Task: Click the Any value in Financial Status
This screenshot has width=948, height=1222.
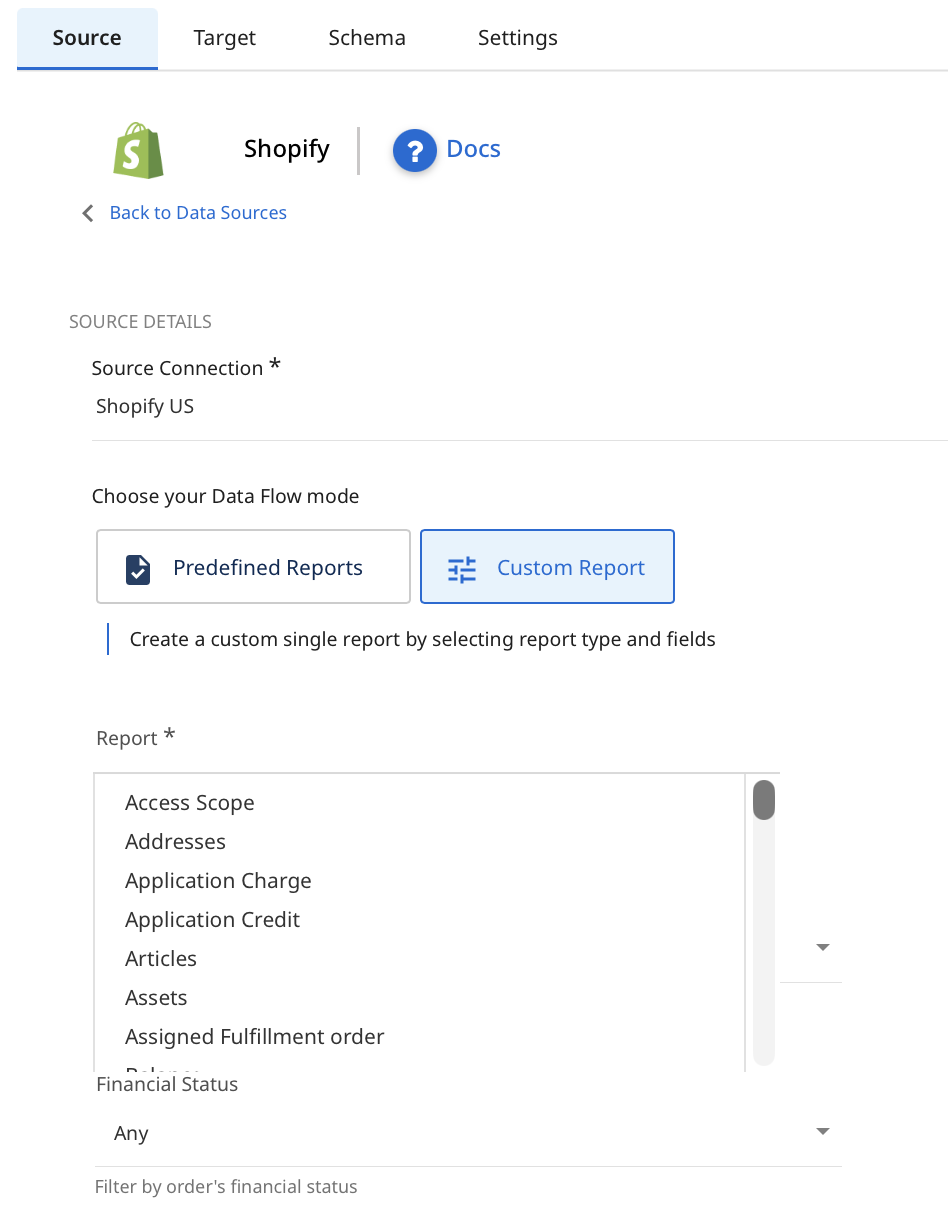Action: 131,1133
